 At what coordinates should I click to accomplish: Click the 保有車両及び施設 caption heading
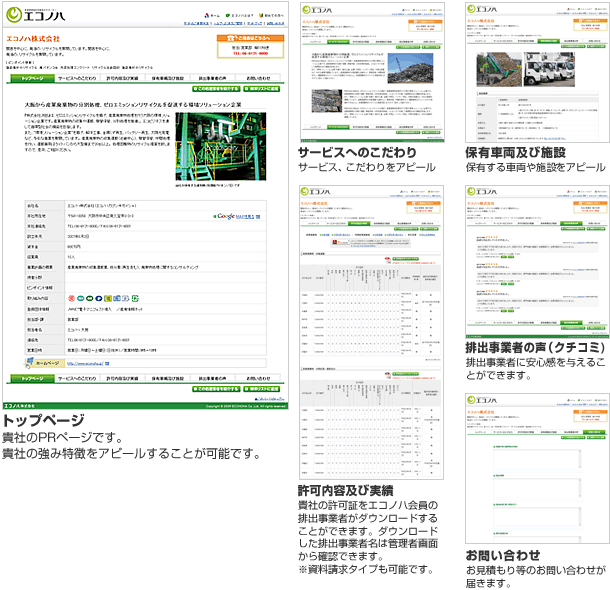pos(515,152)
